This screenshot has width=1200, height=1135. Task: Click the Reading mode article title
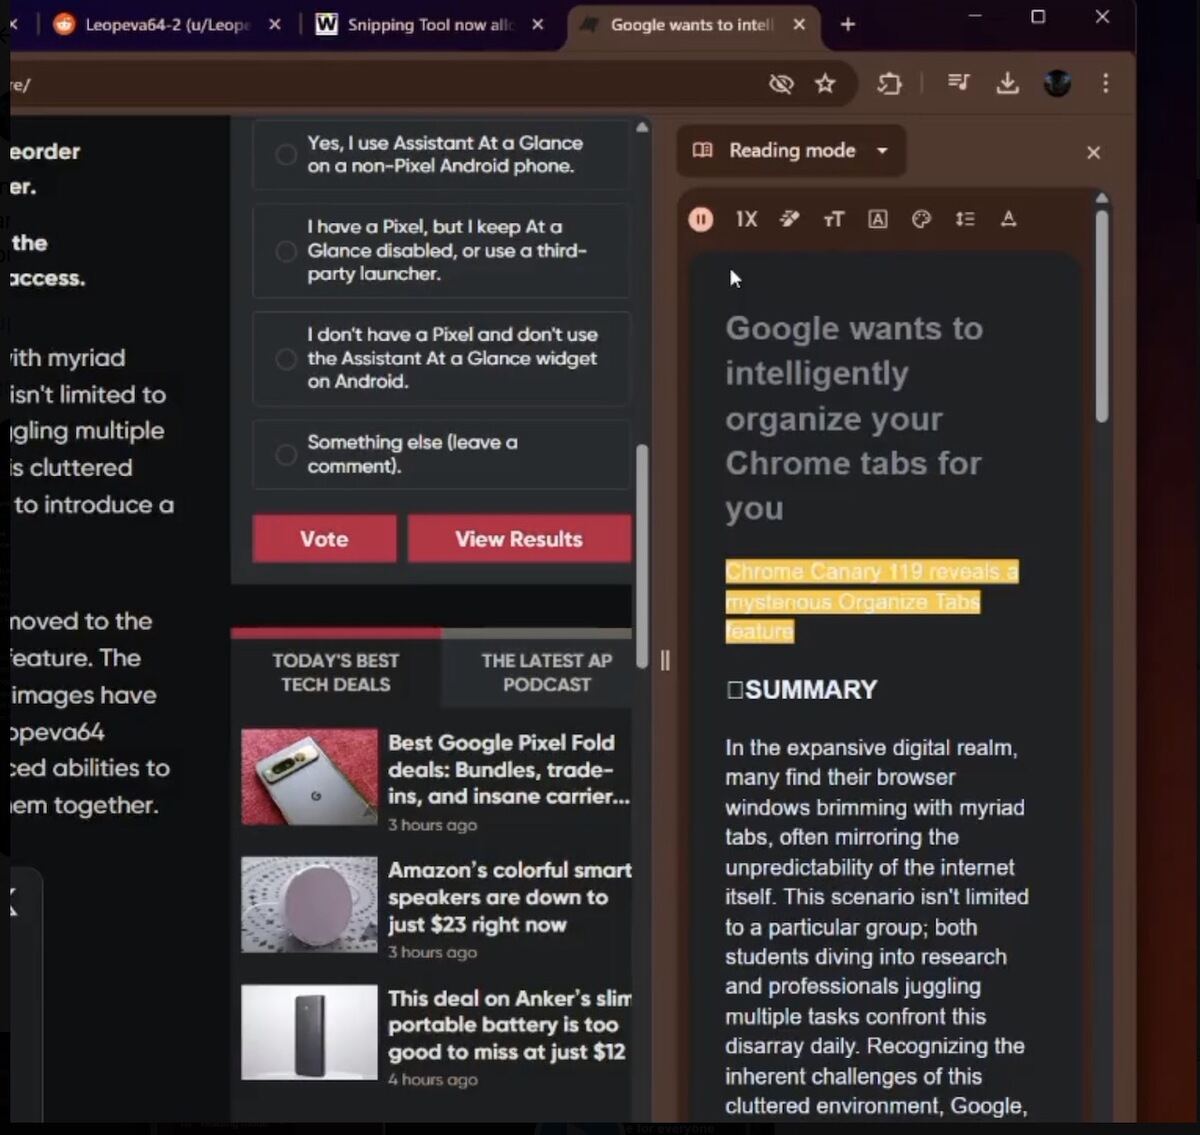pyautogui.click(x=854, y=418)
